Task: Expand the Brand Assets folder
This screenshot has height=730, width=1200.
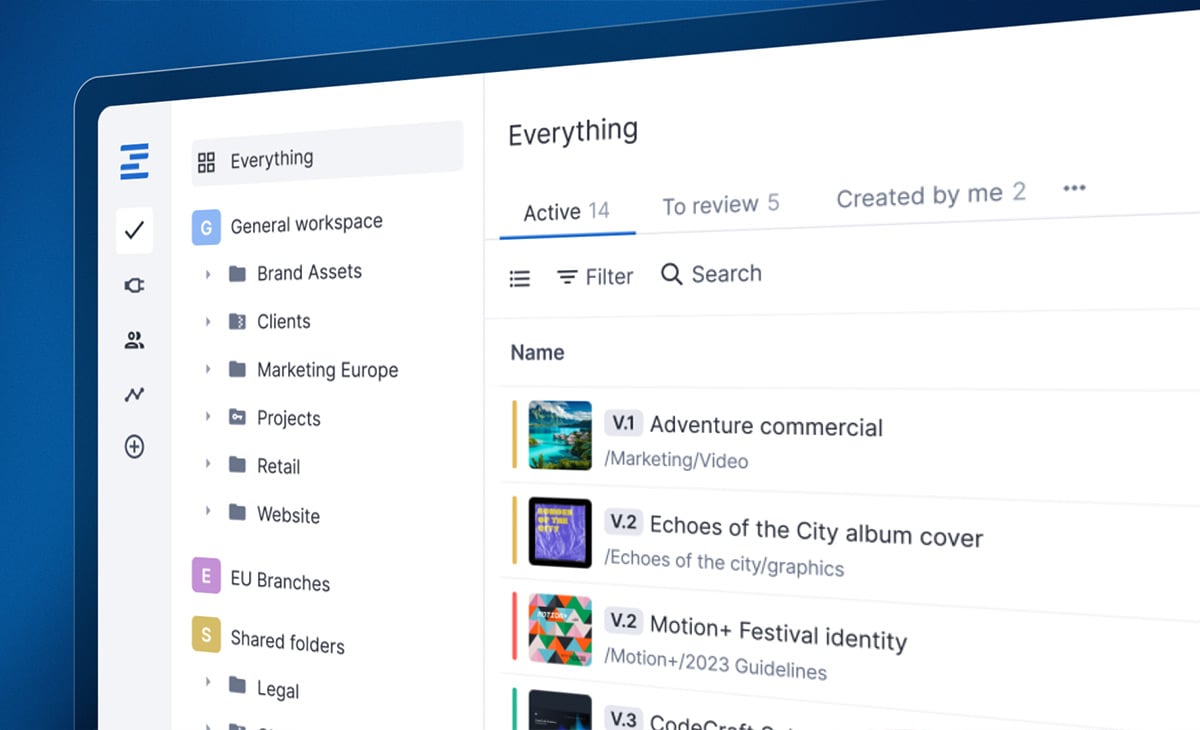Action: pyautogui.click(x=208, y=273)
